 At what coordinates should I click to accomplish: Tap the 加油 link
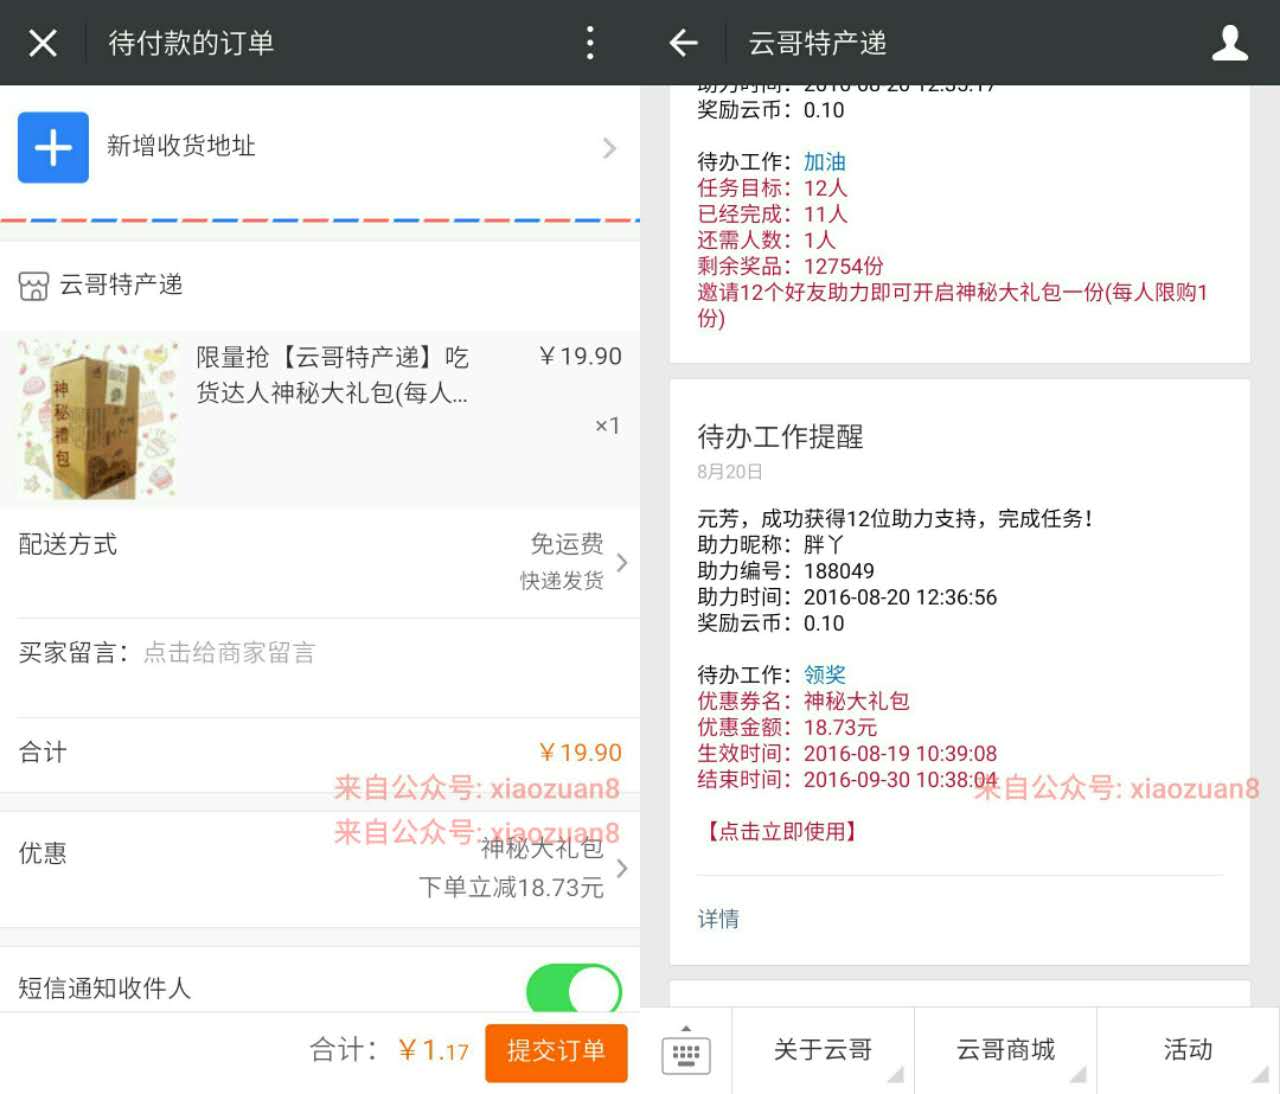825,162
